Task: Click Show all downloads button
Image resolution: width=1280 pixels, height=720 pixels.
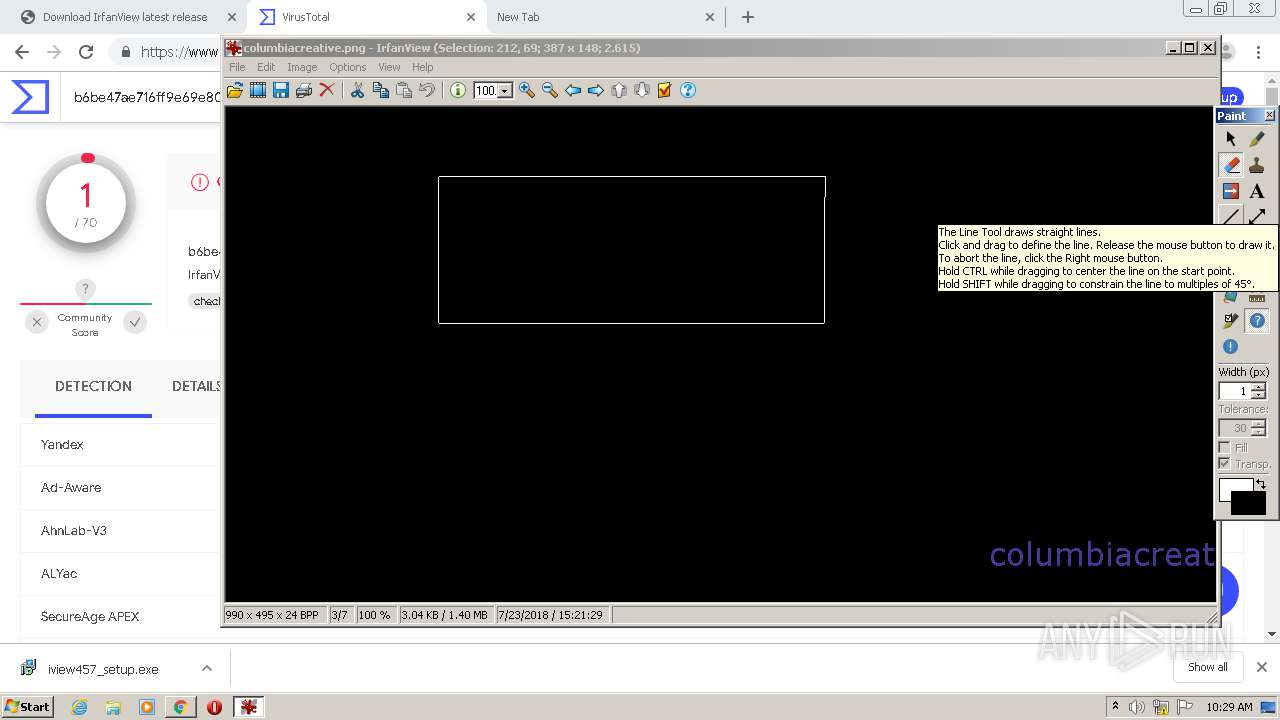Action: pyautogui.click(x=1208, y=667)
